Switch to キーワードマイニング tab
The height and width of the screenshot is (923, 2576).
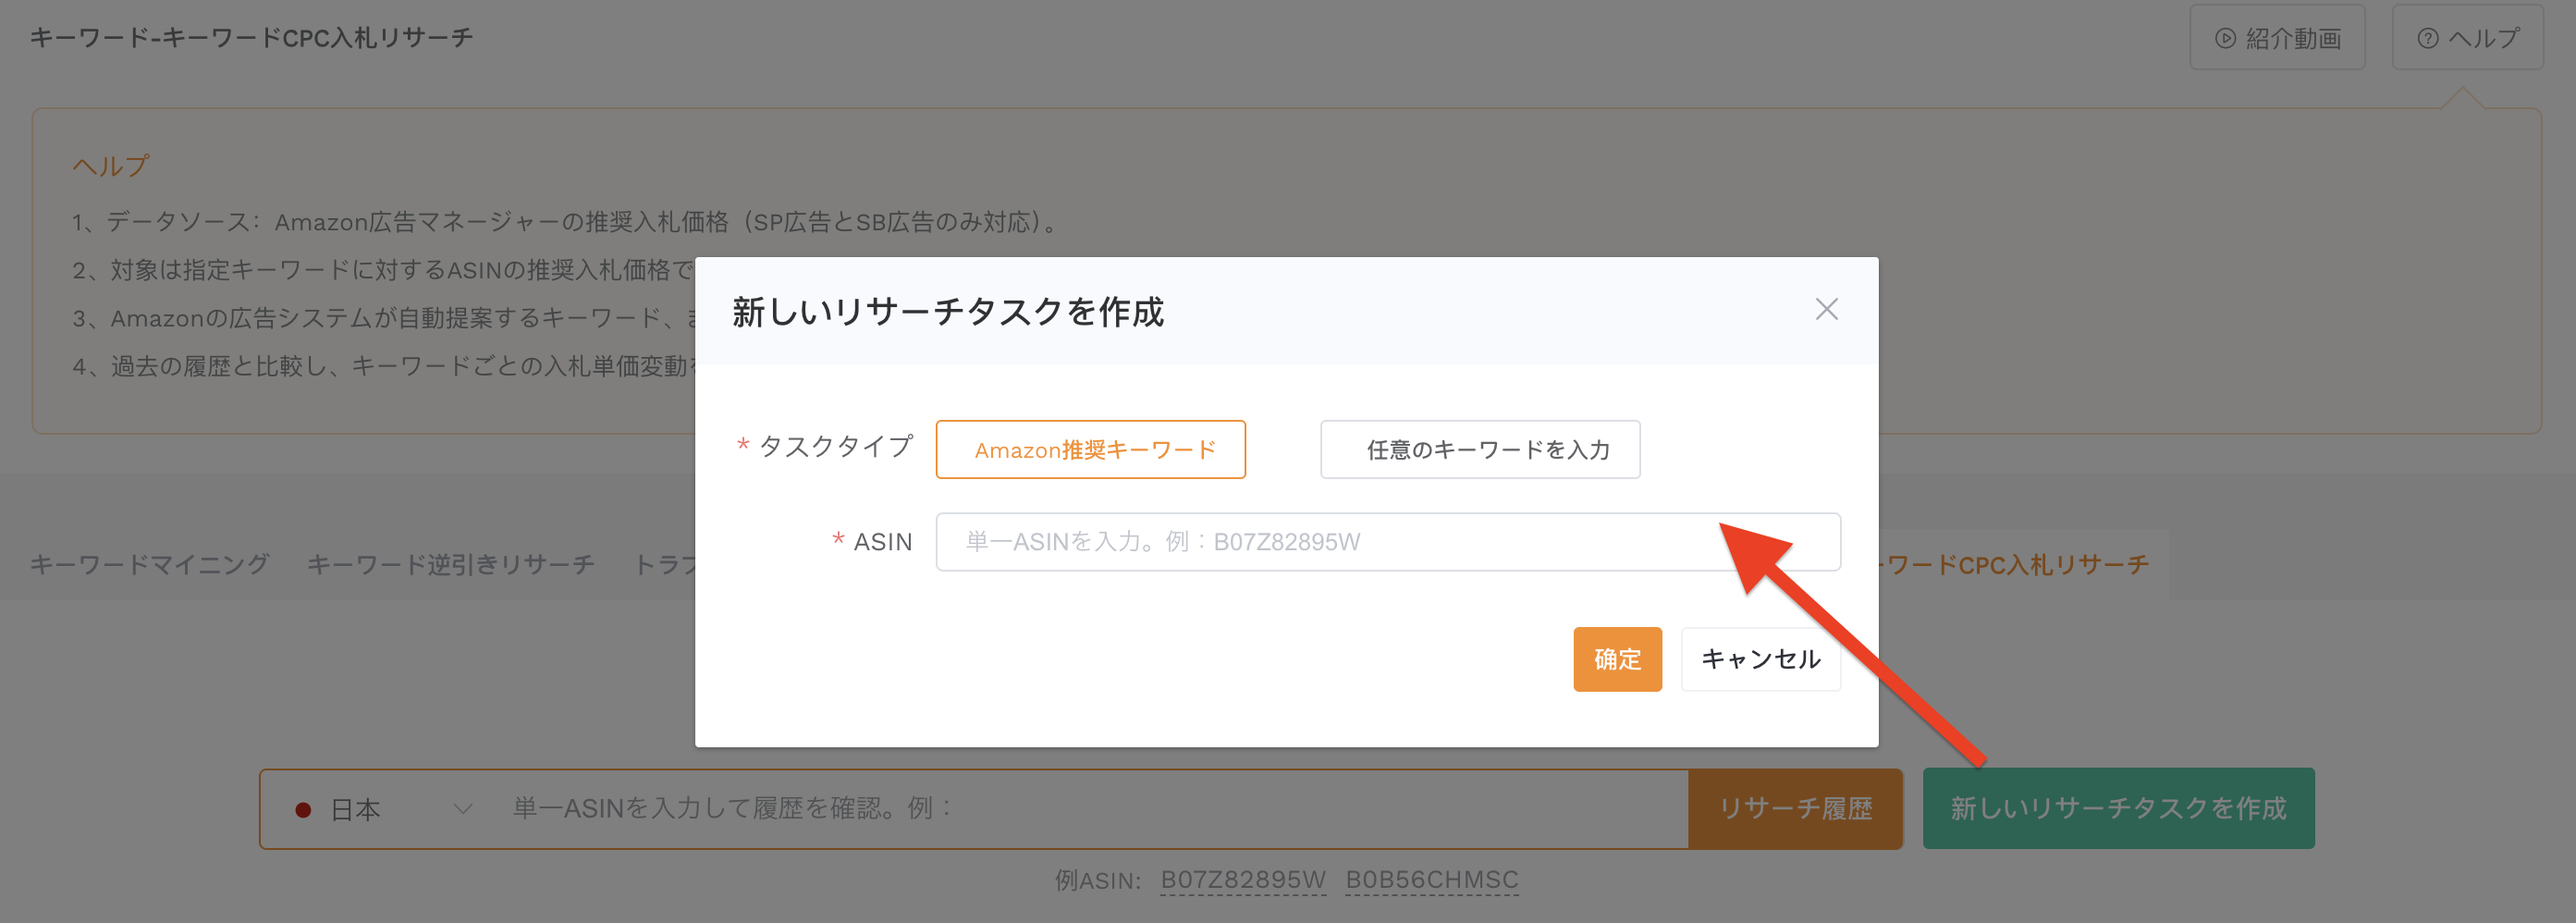149,565
